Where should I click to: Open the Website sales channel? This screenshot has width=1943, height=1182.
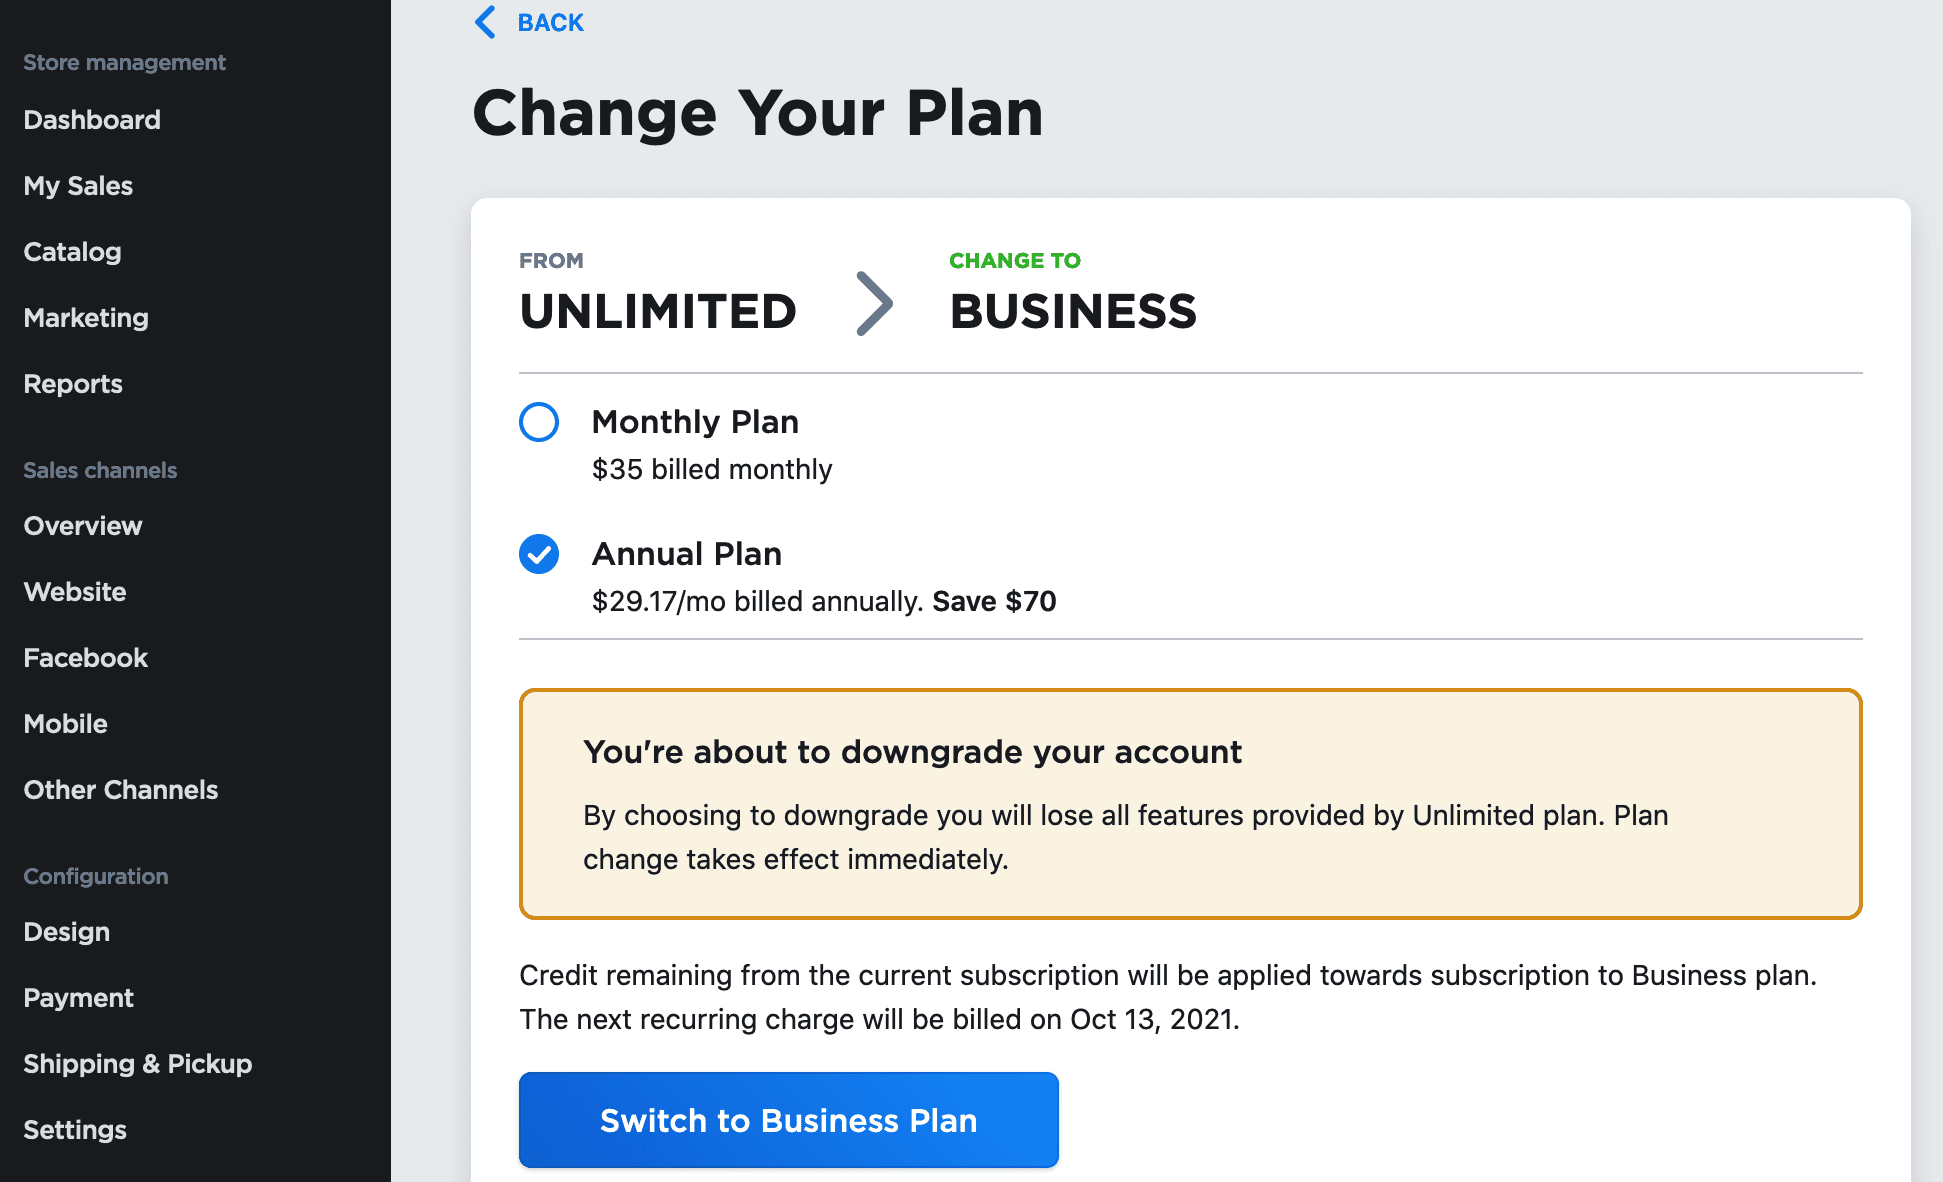pyautogui.click(x=74, y=591)
